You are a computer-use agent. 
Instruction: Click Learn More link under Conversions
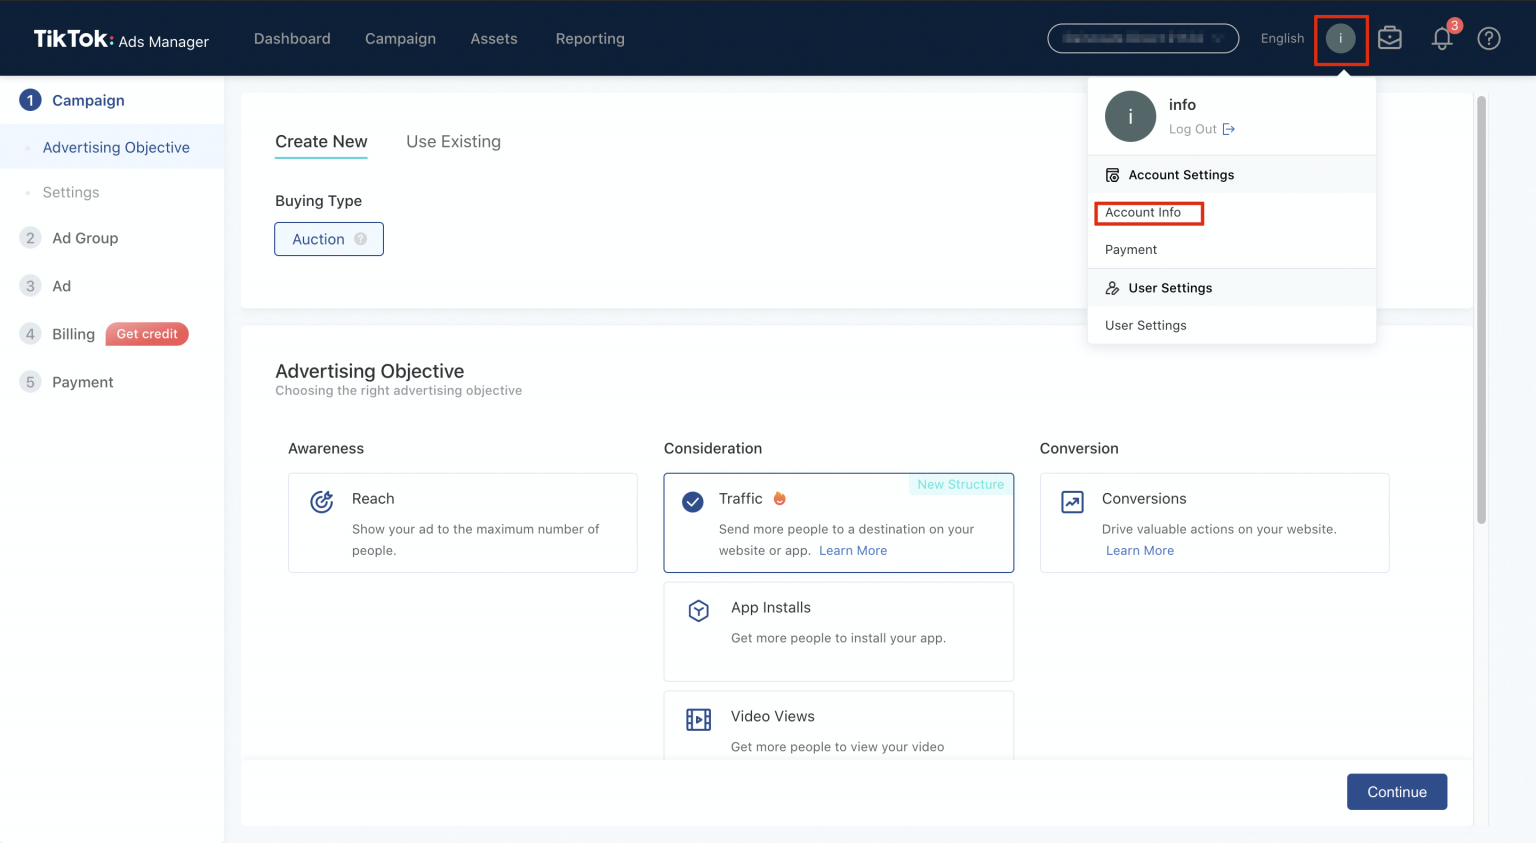coord(1139,551)
